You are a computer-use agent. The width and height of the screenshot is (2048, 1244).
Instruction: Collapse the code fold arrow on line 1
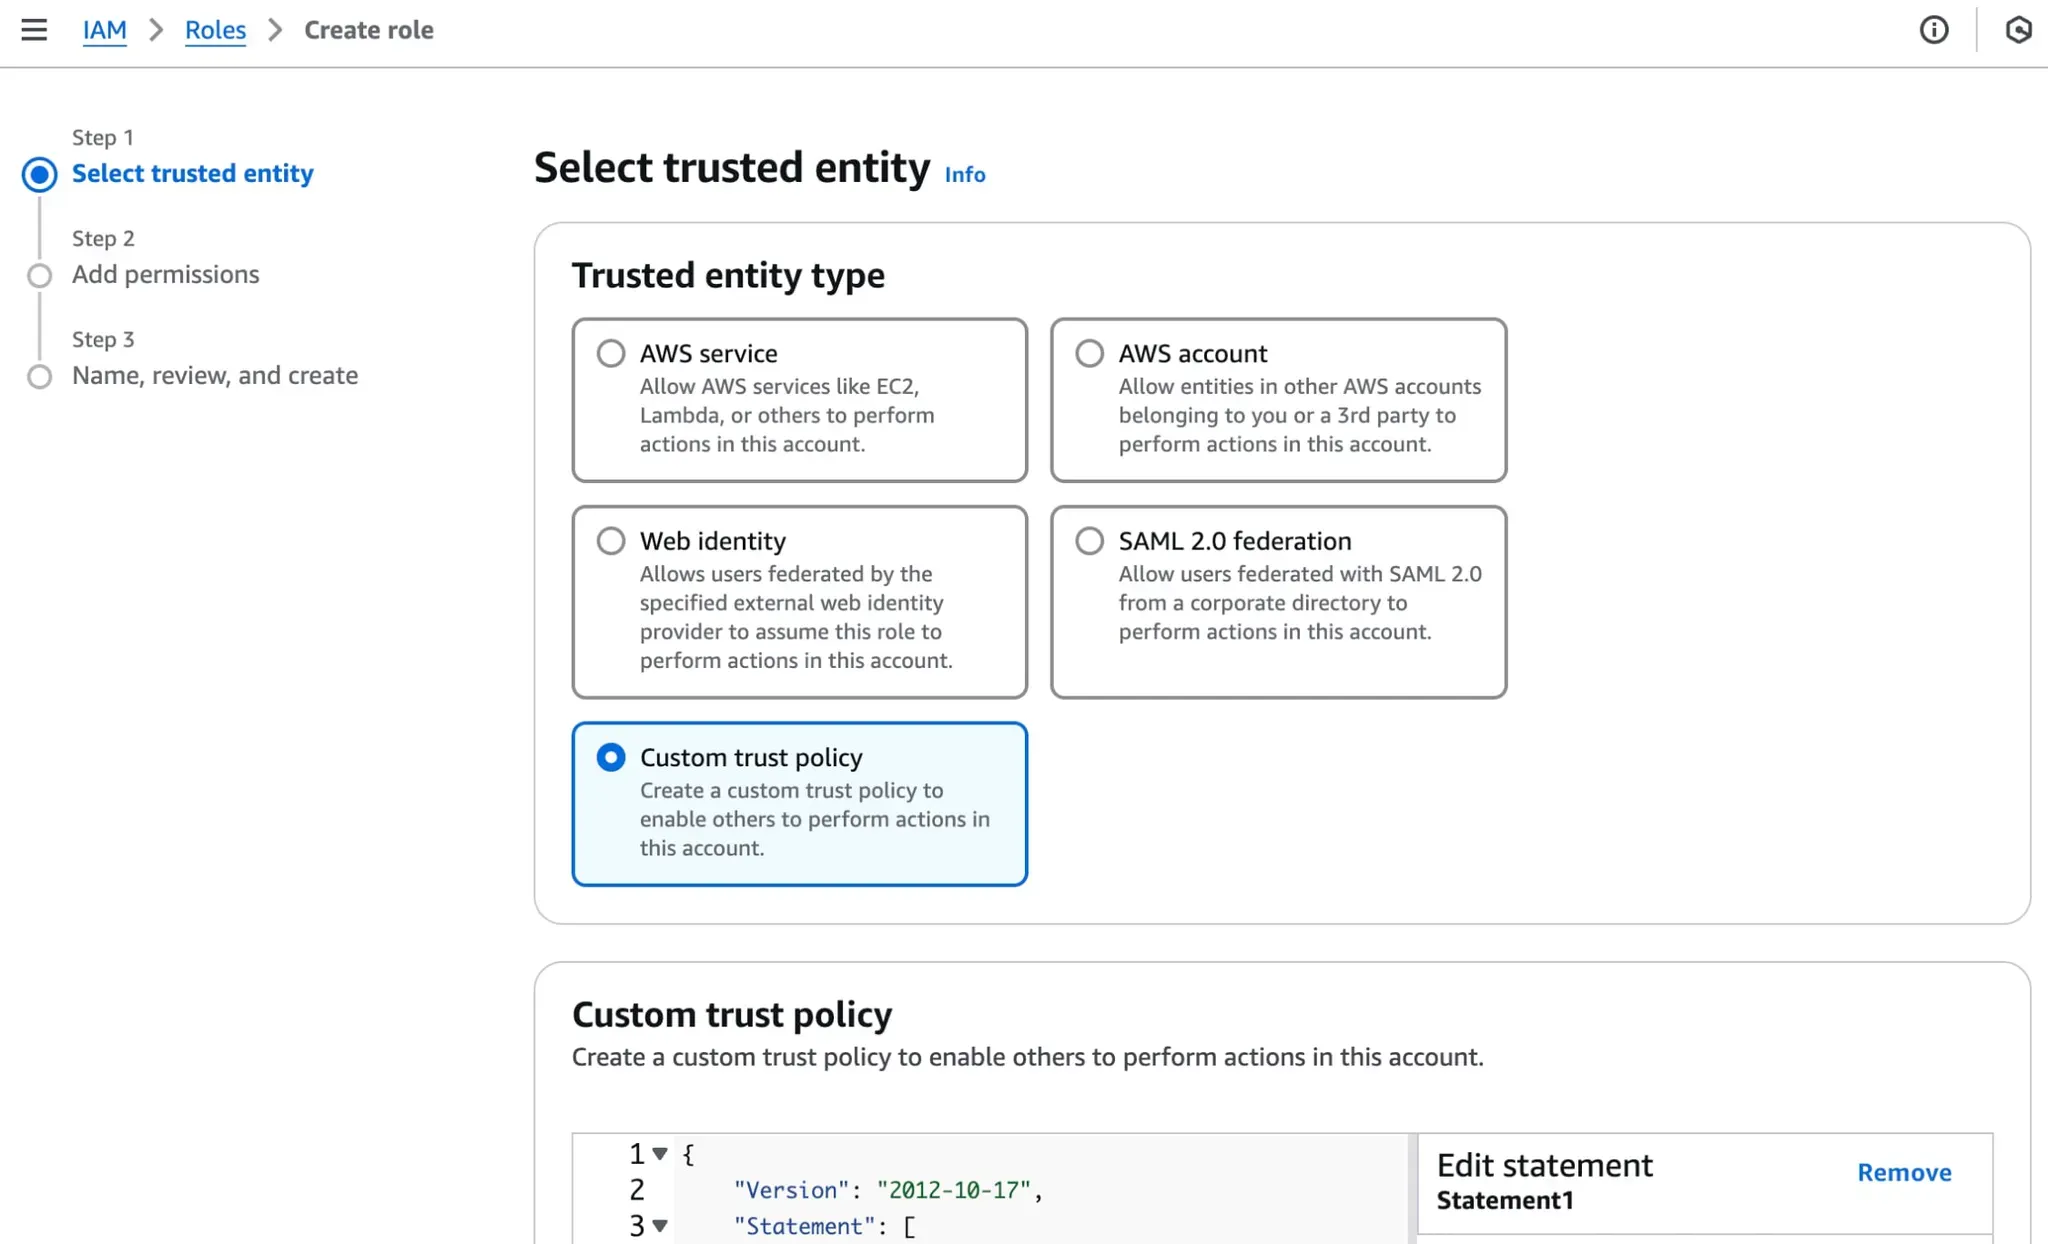(660, 1154)
